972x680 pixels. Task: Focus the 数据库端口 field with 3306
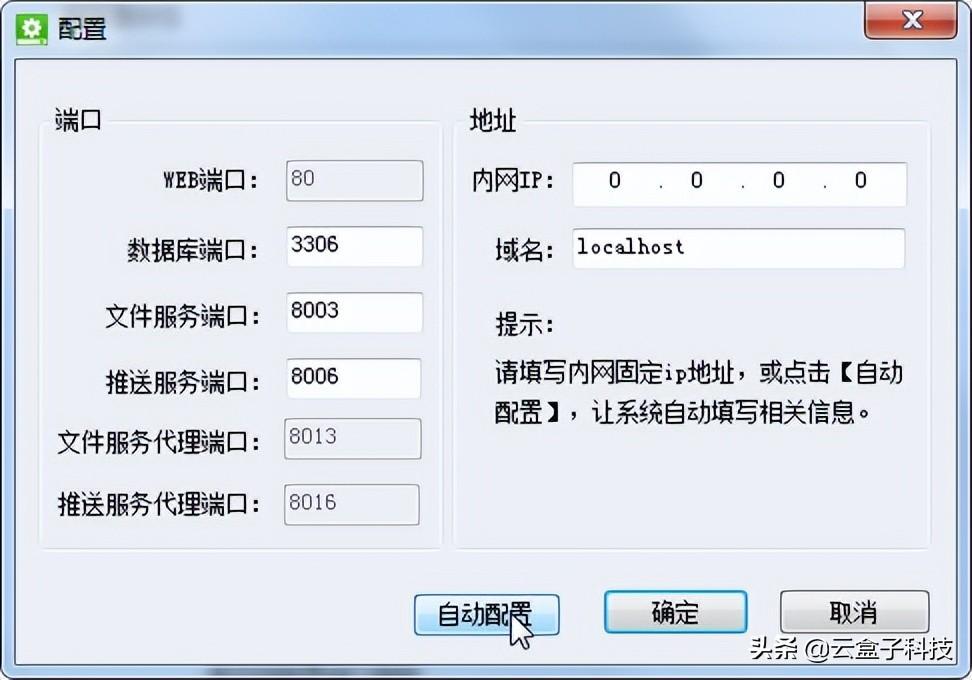[355, 246]
